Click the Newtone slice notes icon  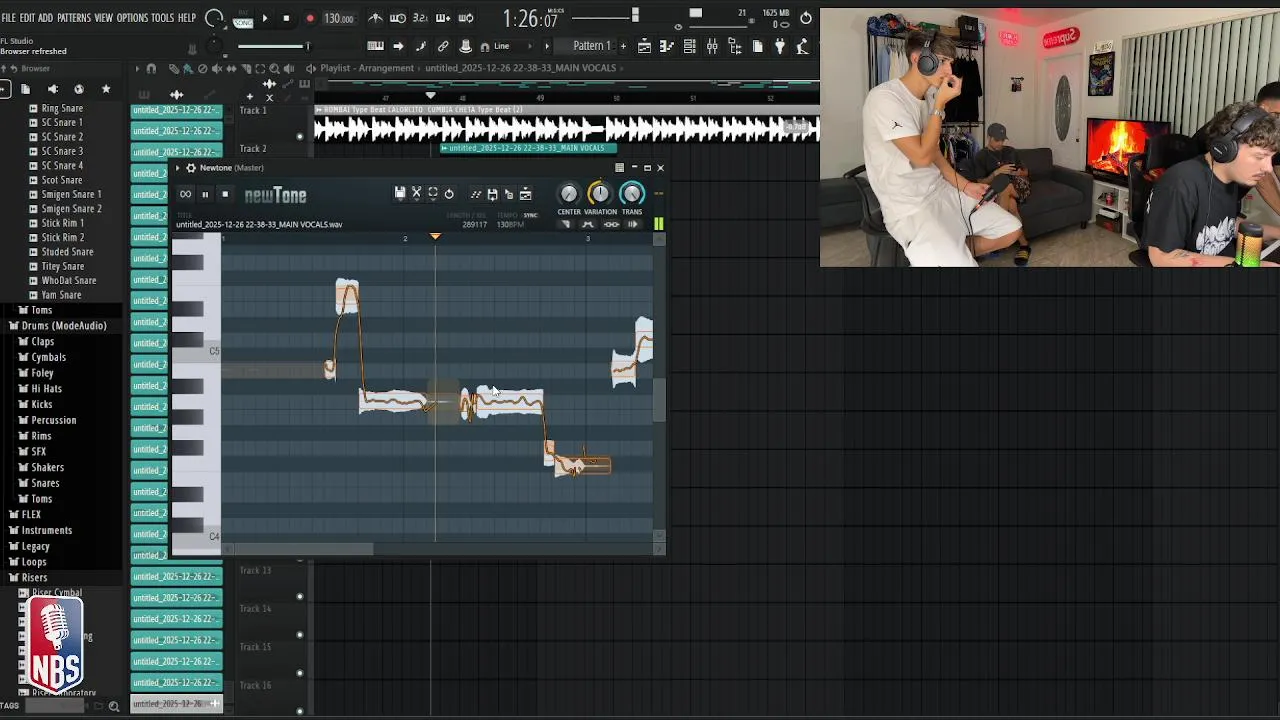pyautogui.click(x=476, y=194)
